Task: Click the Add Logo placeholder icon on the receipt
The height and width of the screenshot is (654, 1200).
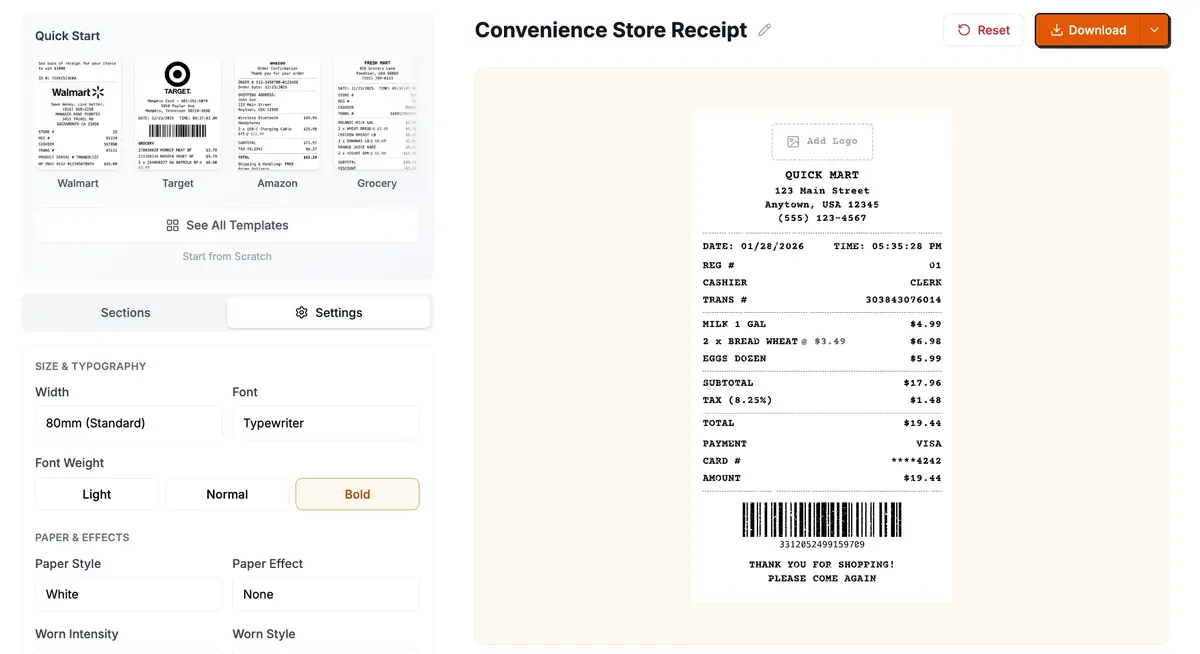Action: point(795,141)
